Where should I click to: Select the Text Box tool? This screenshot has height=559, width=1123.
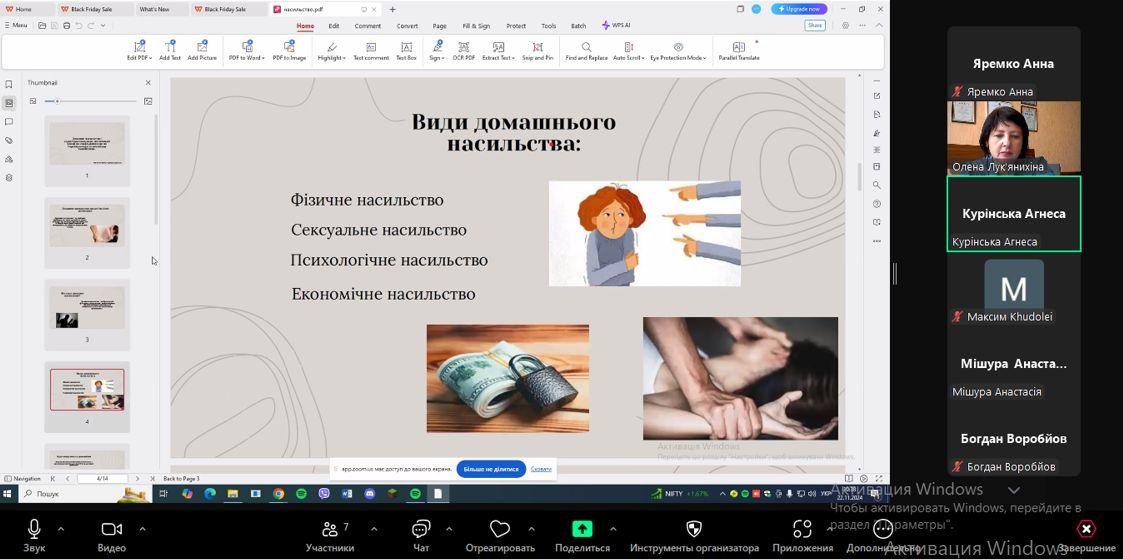[x=406, y=51]
